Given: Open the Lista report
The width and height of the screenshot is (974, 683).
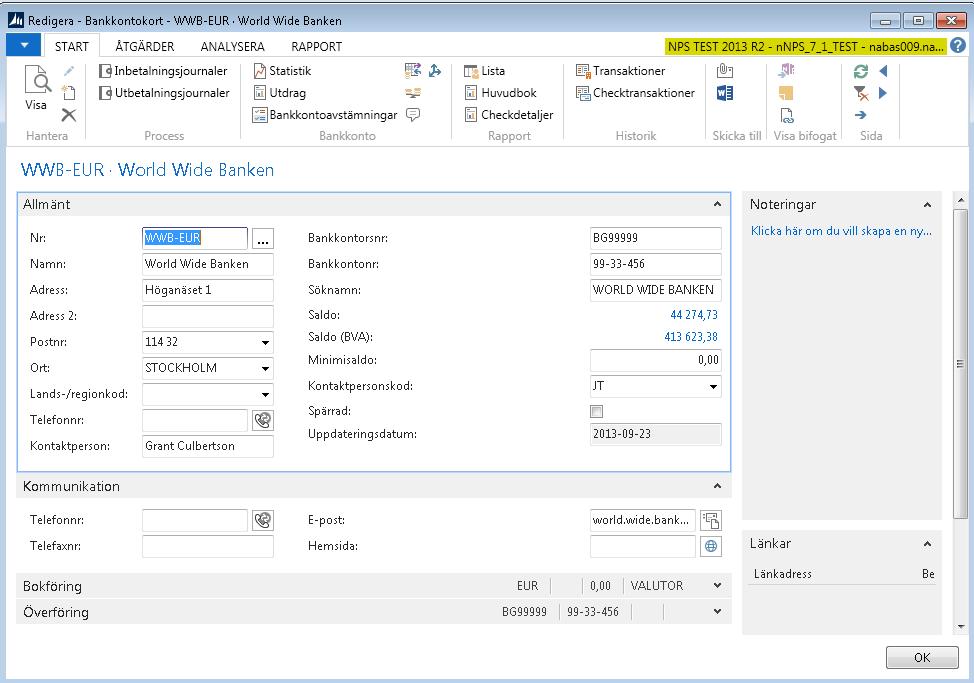Looking at the screenshot, I should tap(485, 71).
